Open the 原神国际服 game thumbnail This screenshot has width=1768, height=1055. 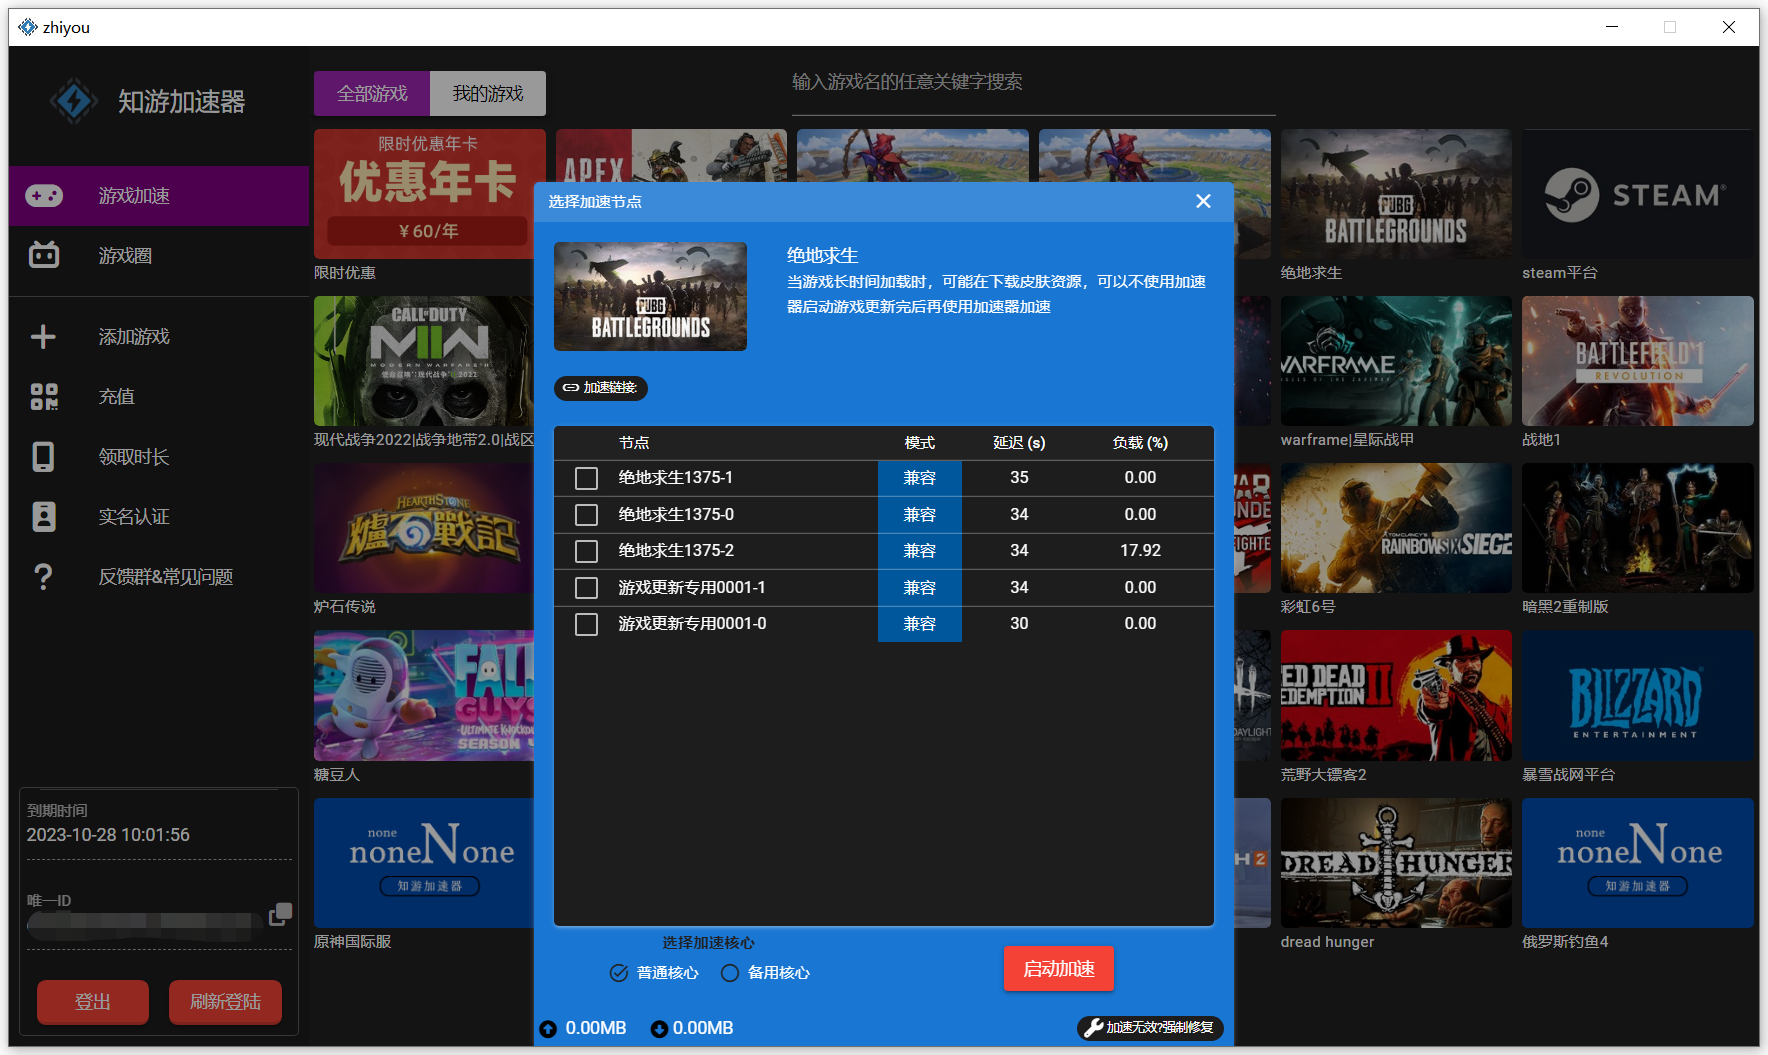click(x=424, y=863)
